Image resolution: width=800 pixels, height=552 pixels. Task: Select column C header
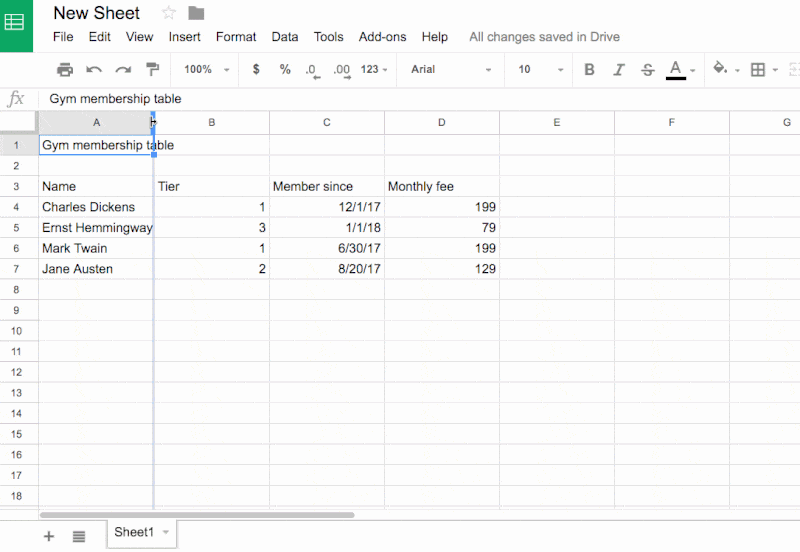coord(327,122)
